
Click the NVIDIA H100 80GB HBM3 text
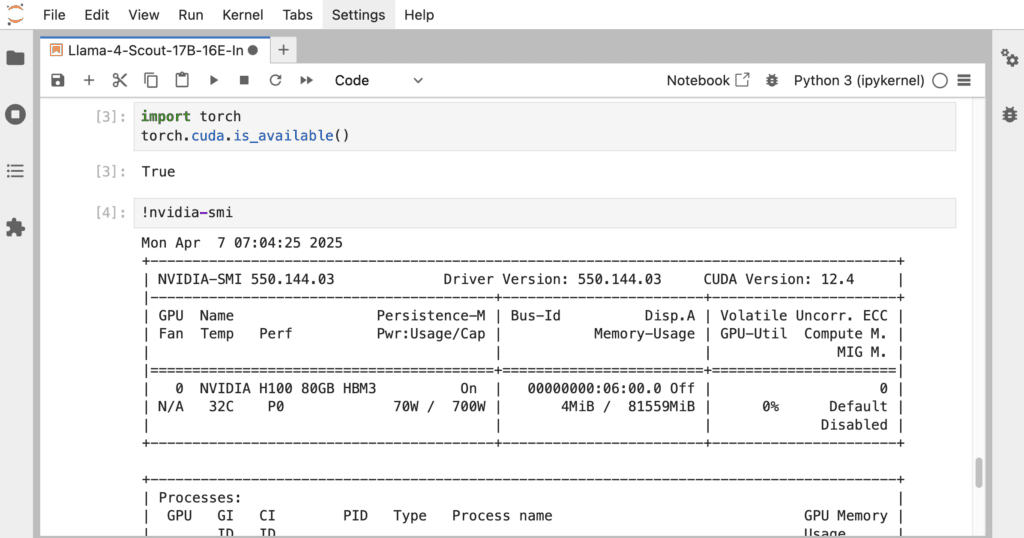(x=288, y=388)
